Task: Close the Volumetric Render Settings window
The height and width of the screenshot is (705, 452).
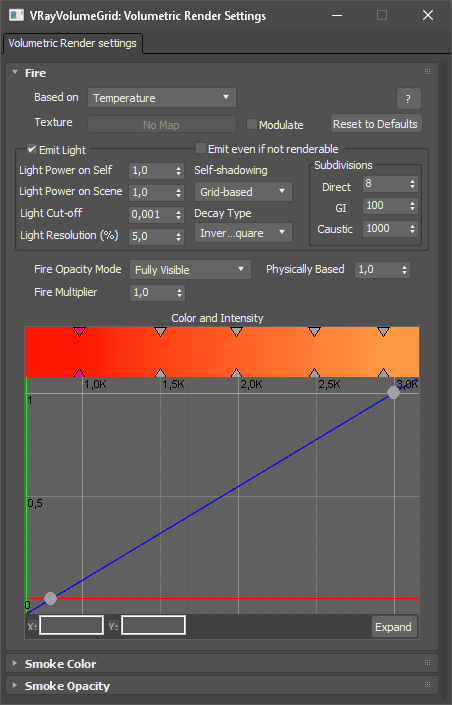Action: coord(428,15)
